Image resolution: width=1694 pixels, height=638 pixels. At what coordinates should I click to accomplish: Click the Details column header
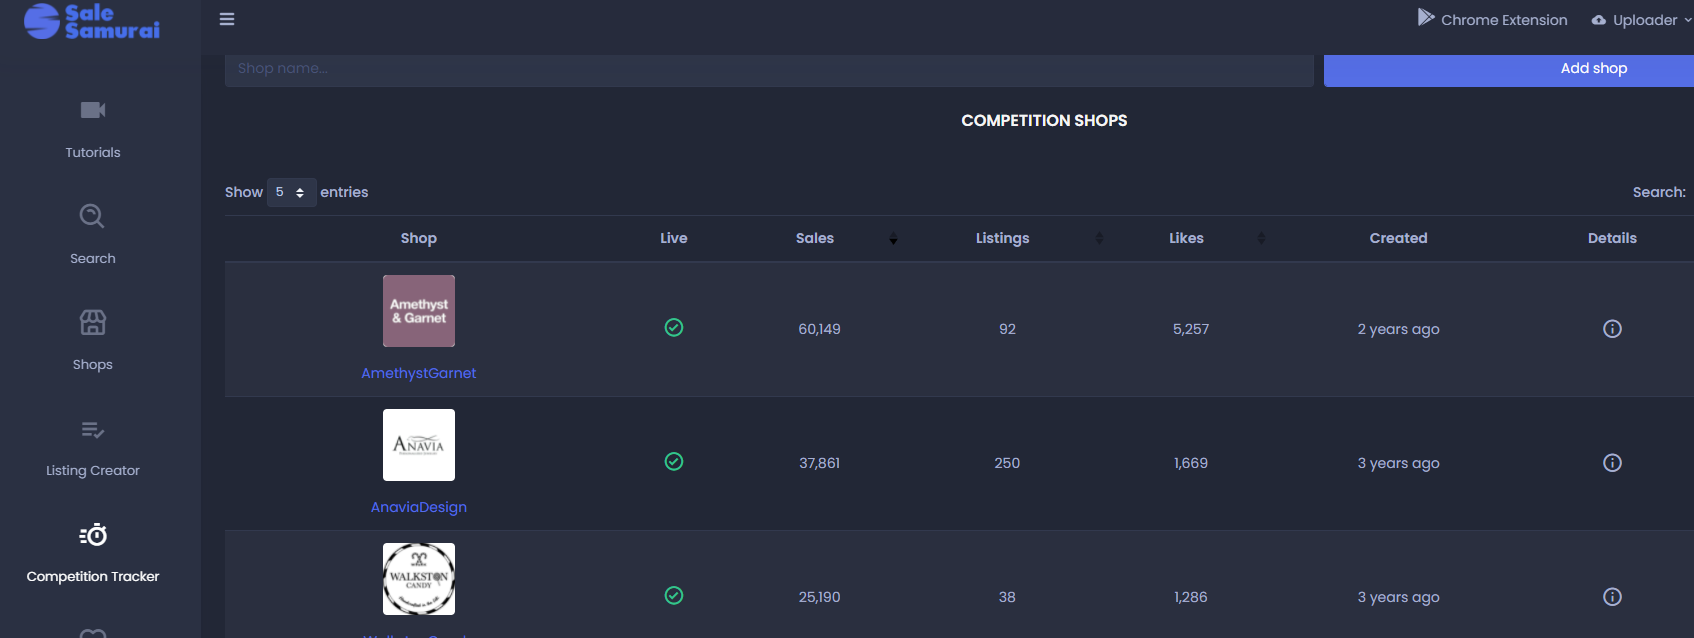[1612, 238]
